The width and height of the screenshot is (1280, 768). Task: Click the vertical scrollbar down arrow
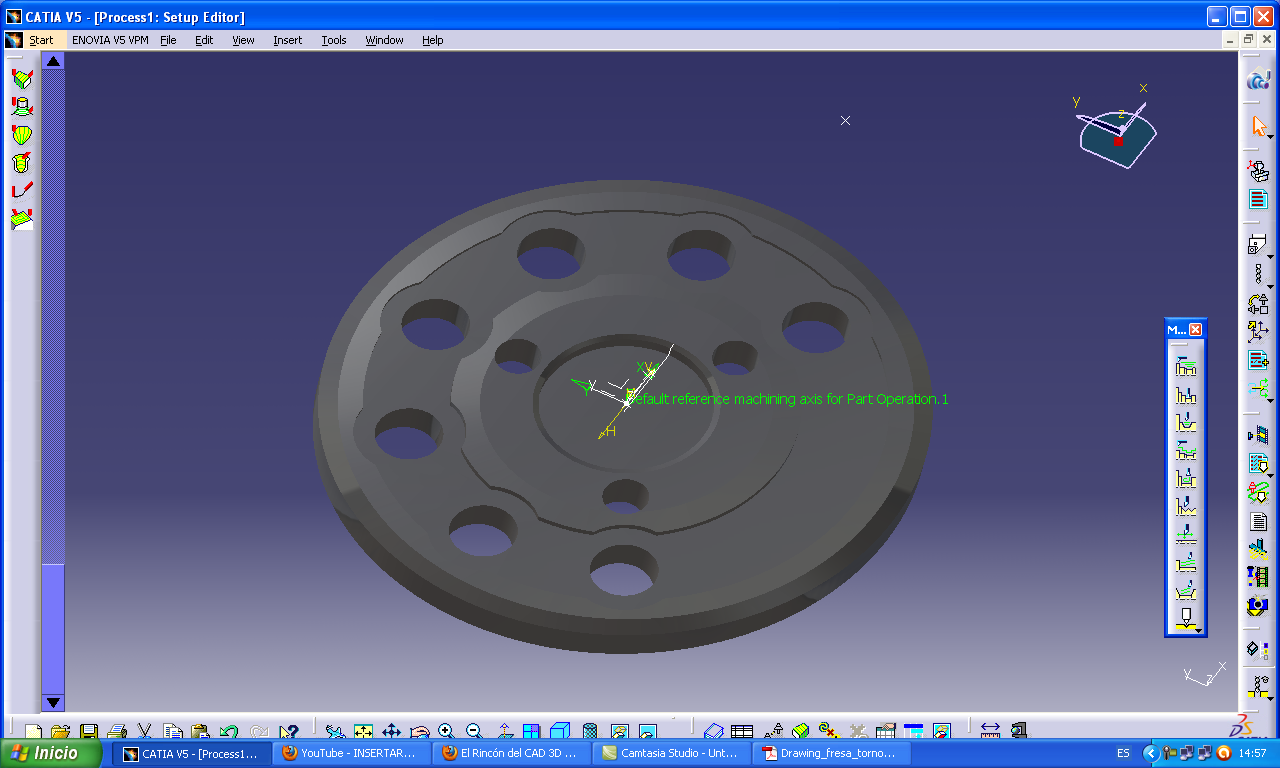point(53,703)
